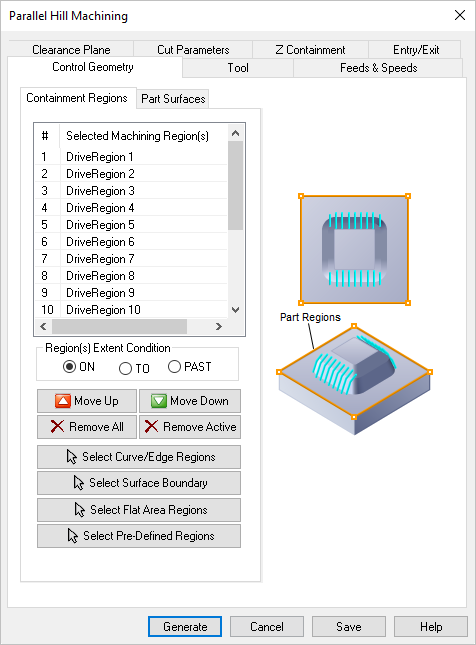Save the machining operation settings

(348, 626)
